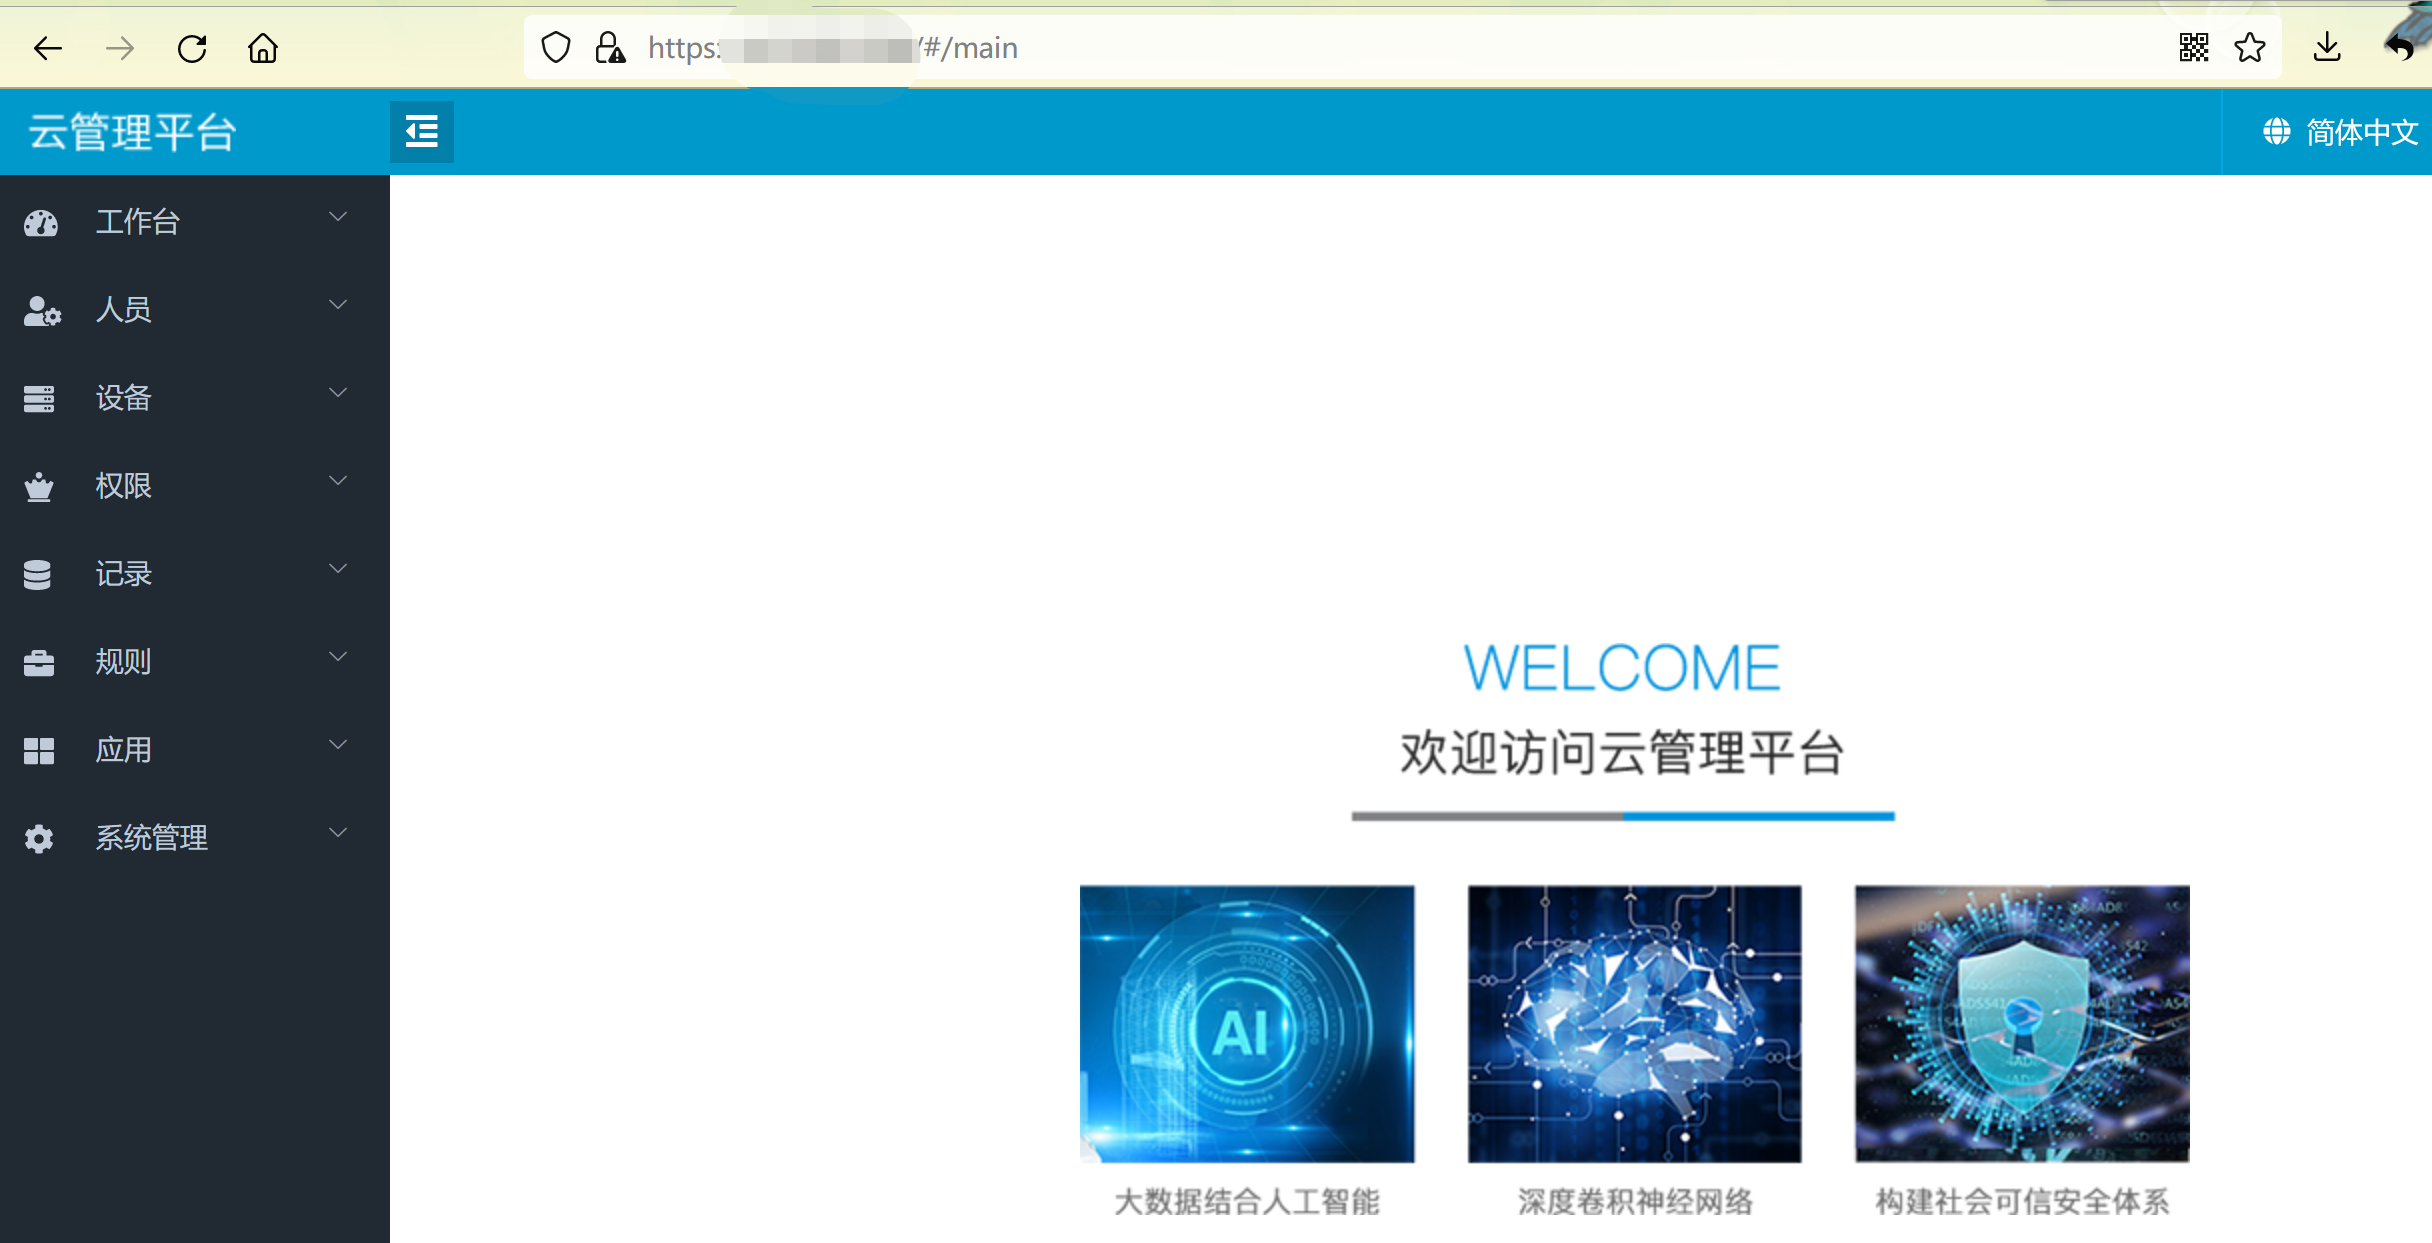This screenshot has height=1243, width=2432.
Task: Click the 云管理平台 header title
Action: [x=132, y=132]
